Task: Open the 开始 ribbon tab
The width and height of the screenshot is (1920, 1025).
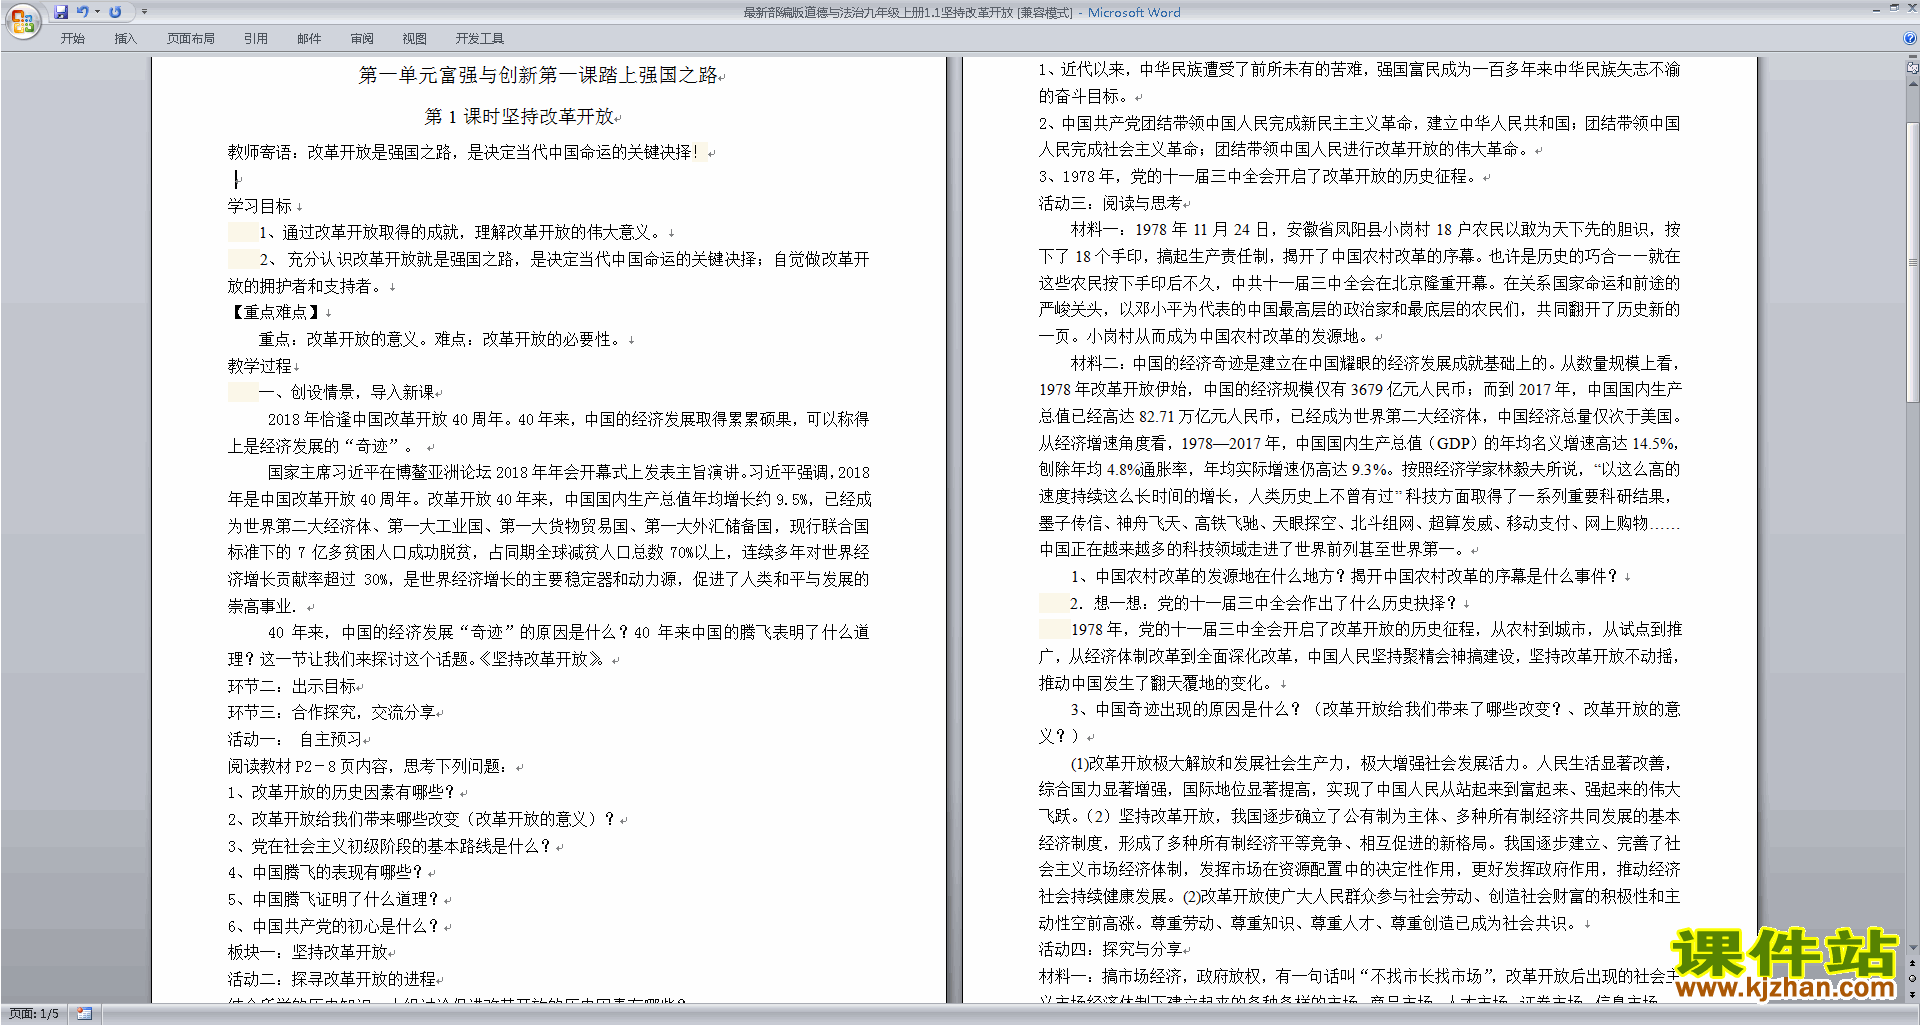Action: pyautogui.click(x=72, y=39)
